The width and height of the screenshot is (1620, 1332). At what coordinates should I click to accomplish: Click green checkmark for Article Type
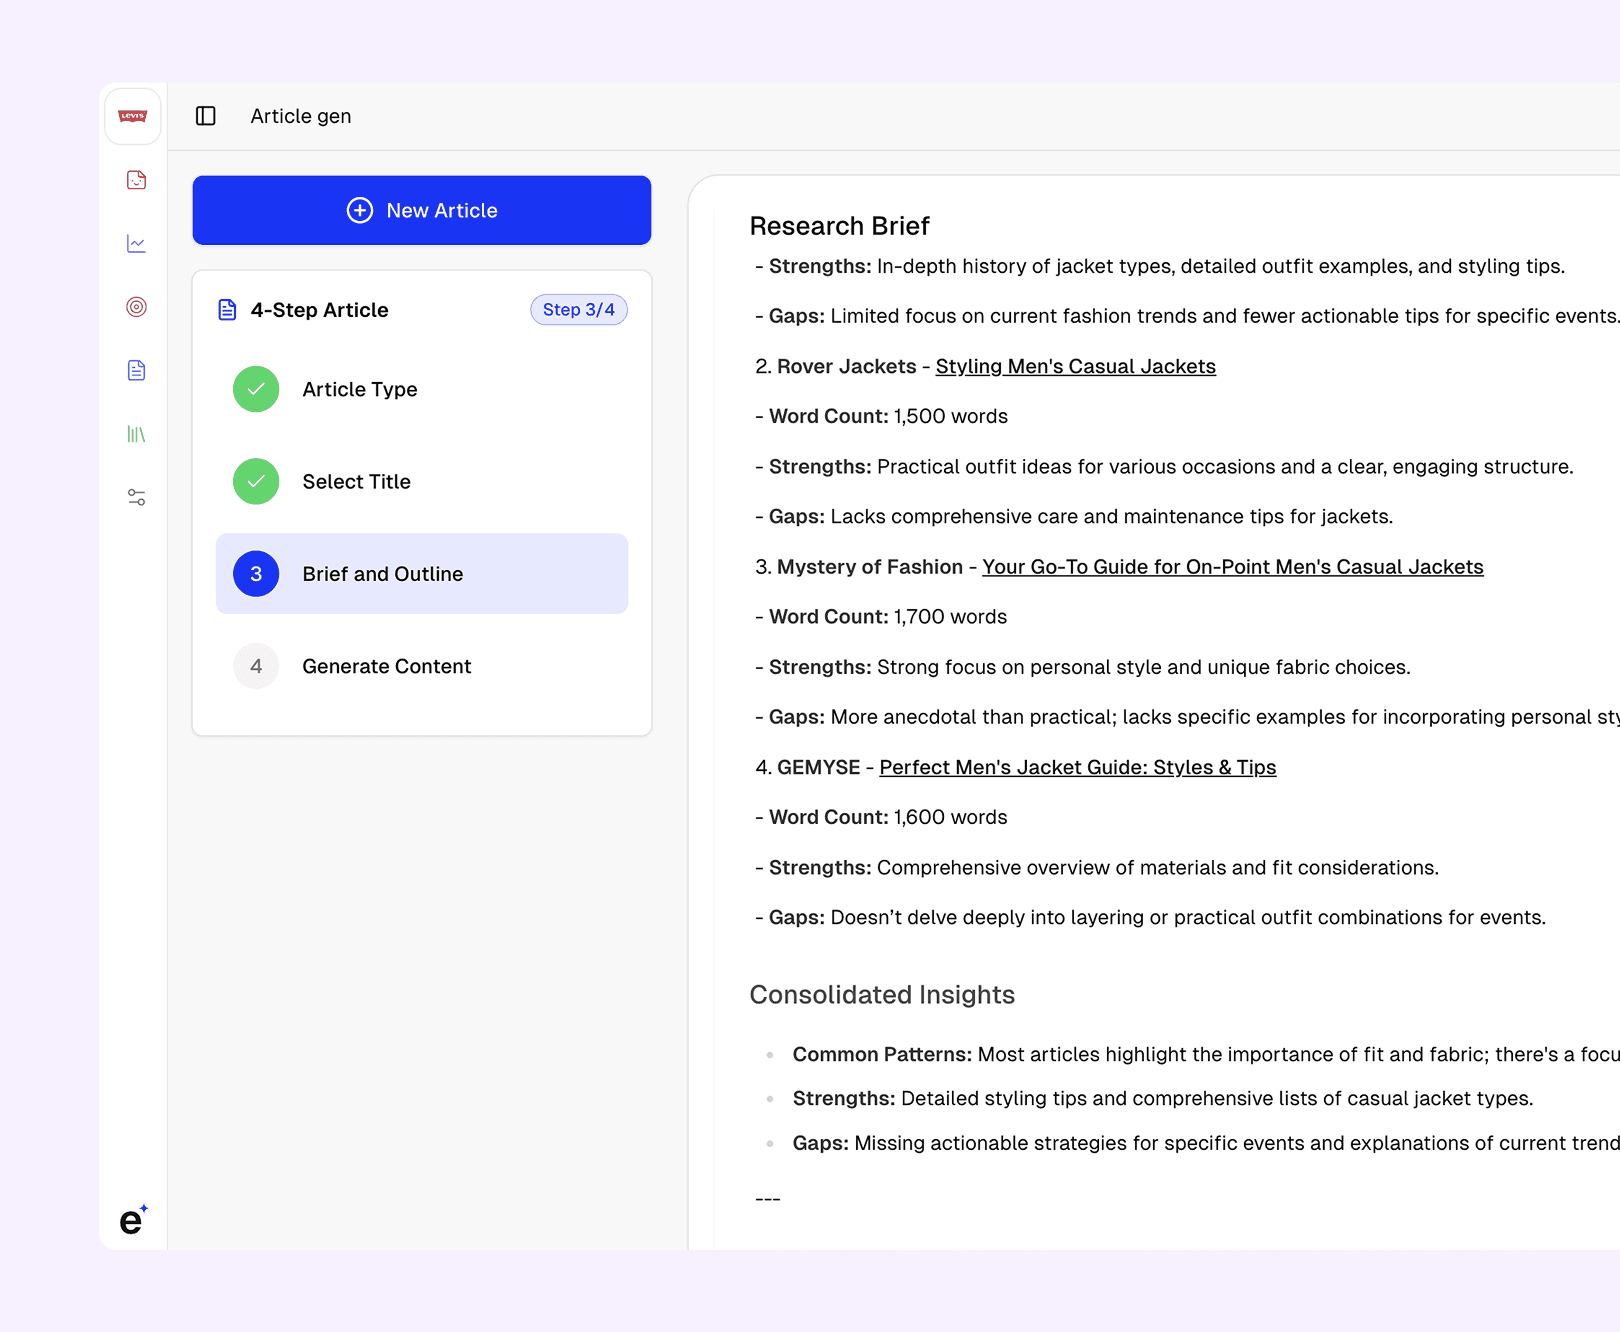point(256,389)
